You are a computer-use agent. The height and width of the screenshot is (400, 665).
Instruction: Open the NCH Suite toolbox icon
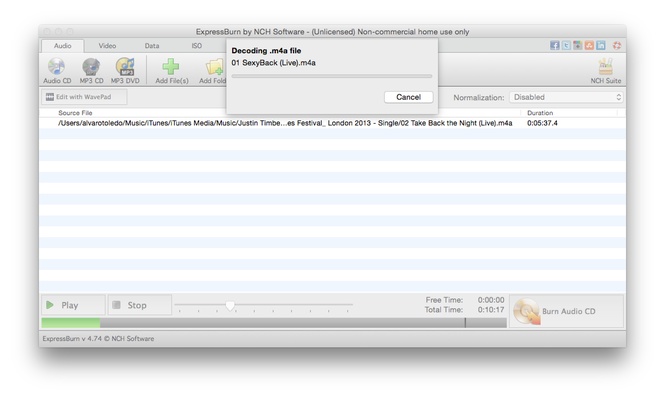(606, 67)
